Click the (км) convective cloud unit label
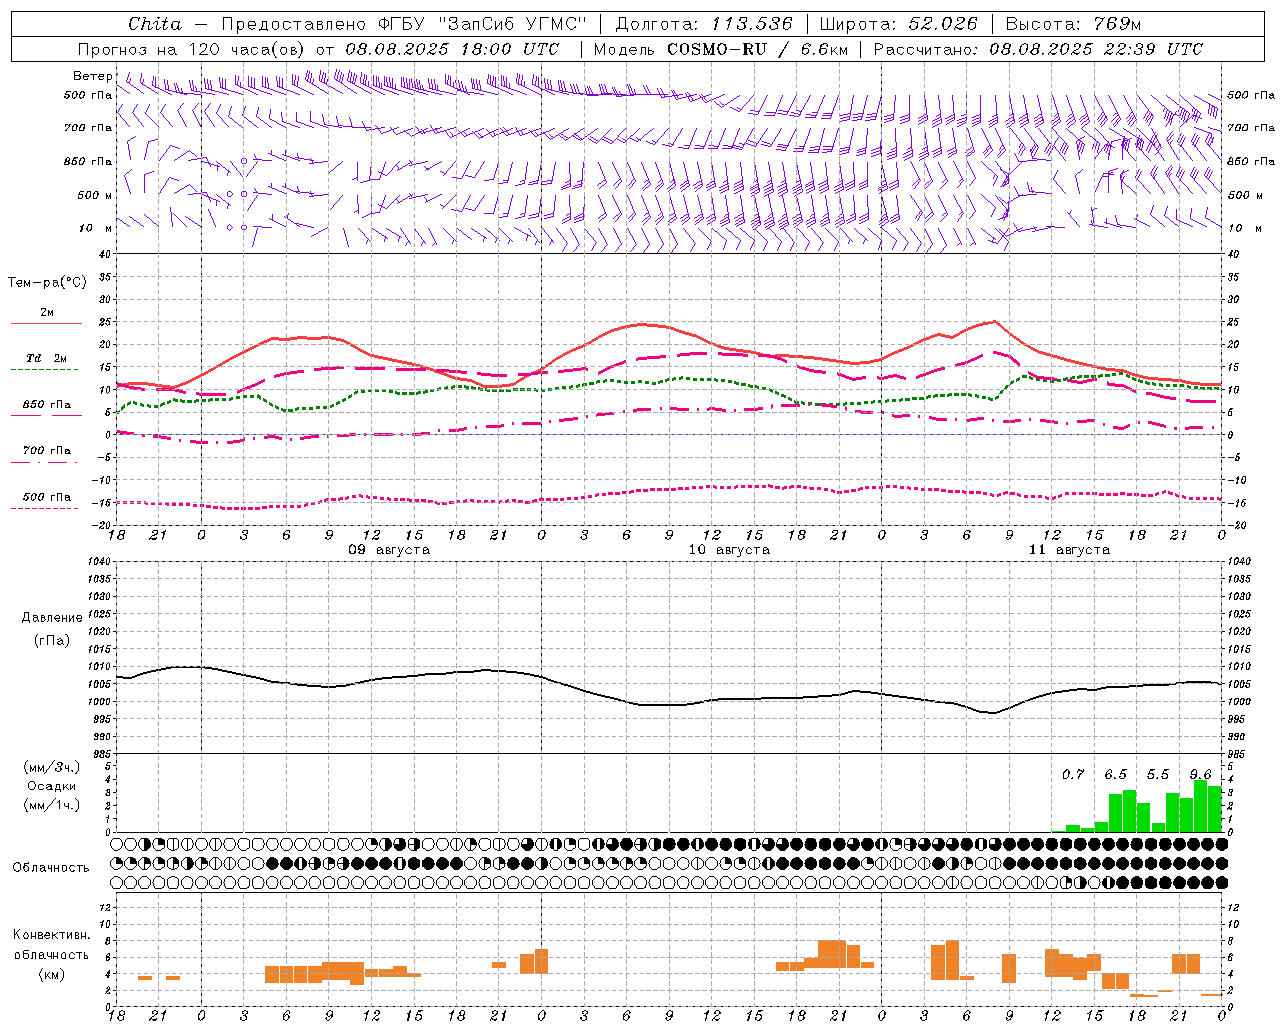Screen dimensions: 1280x1024 (x=52, y=974)
